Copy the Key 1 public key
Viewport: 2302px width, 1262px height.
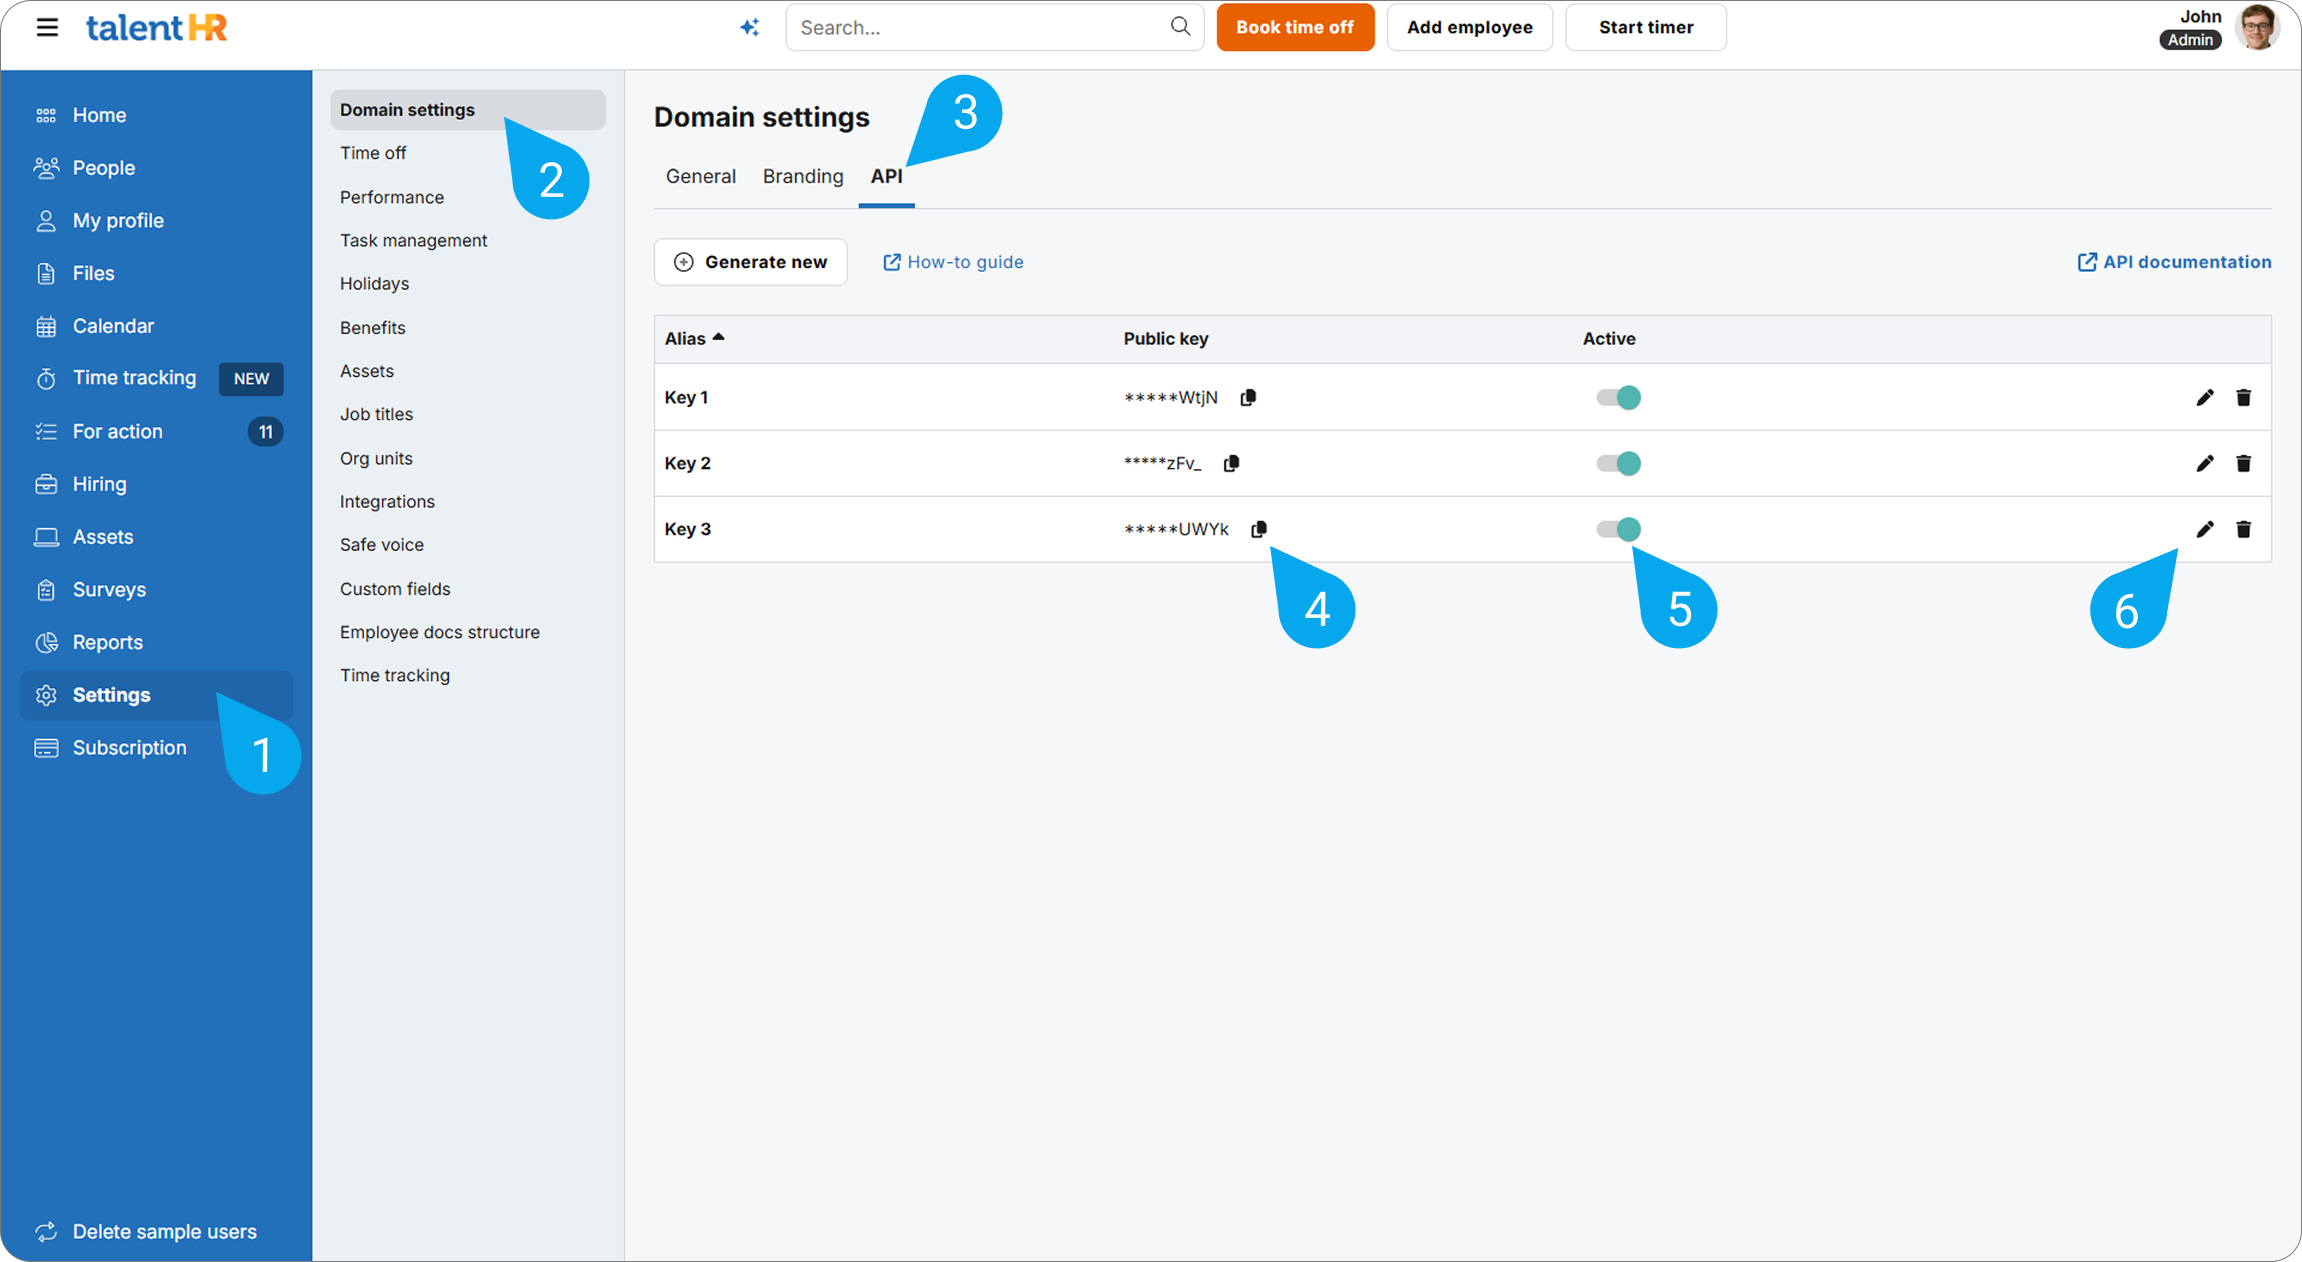(x=1248, y=398)
